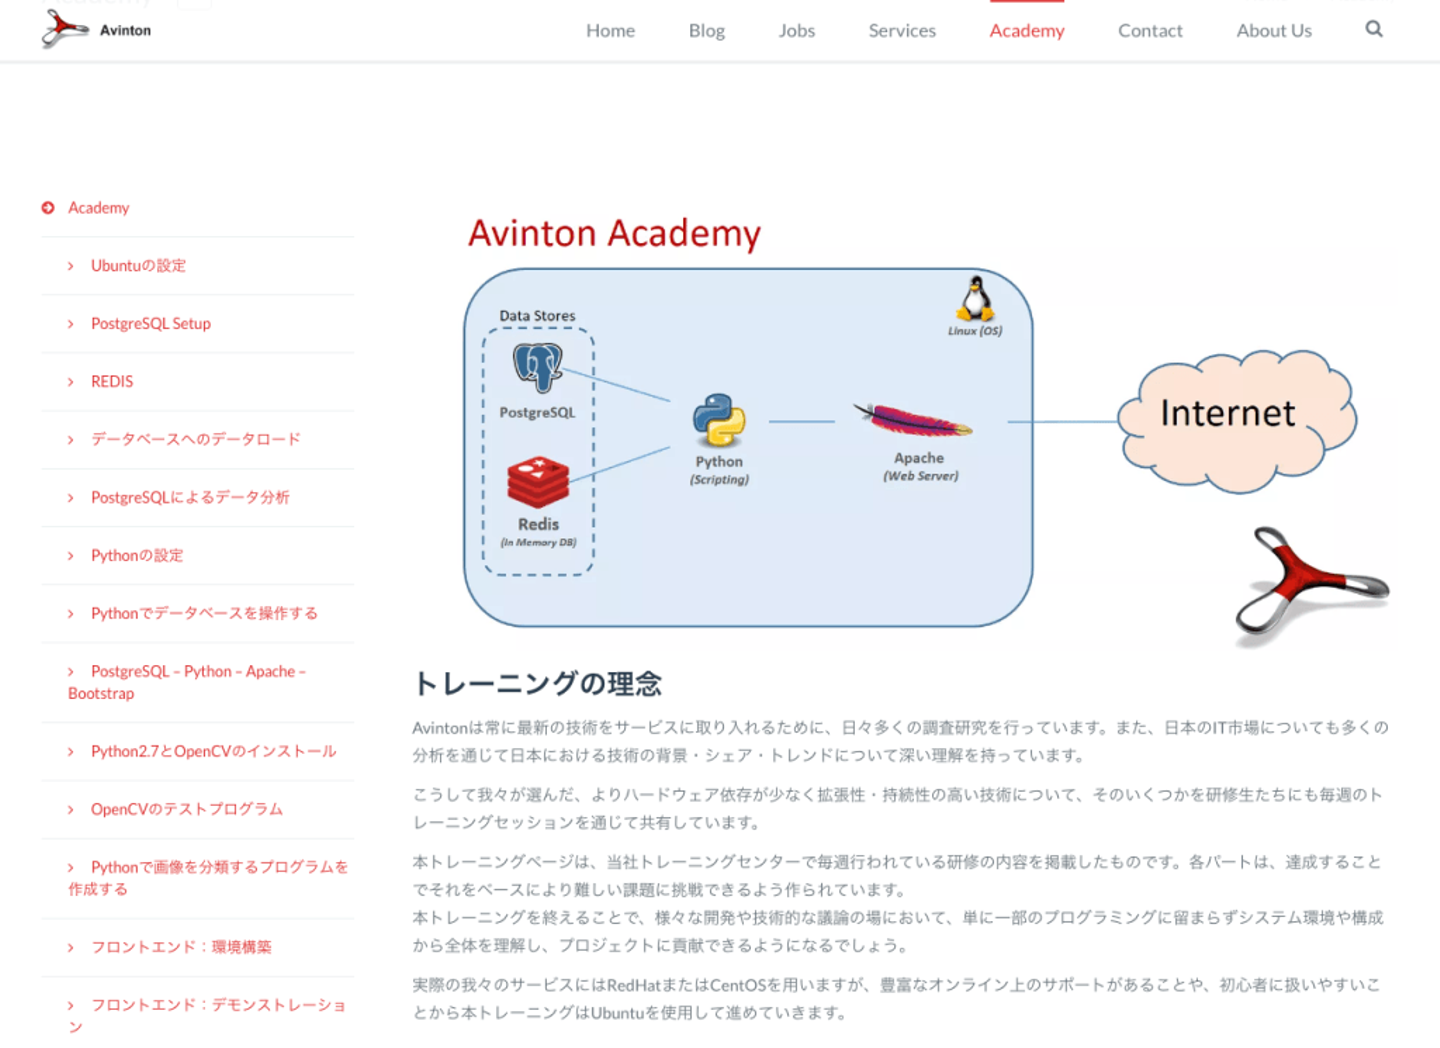Viewport: 1440px width, 1048px height.
Task: Click the chevron beside OpenCVのテストプログラム
Action: click(71, 810)
